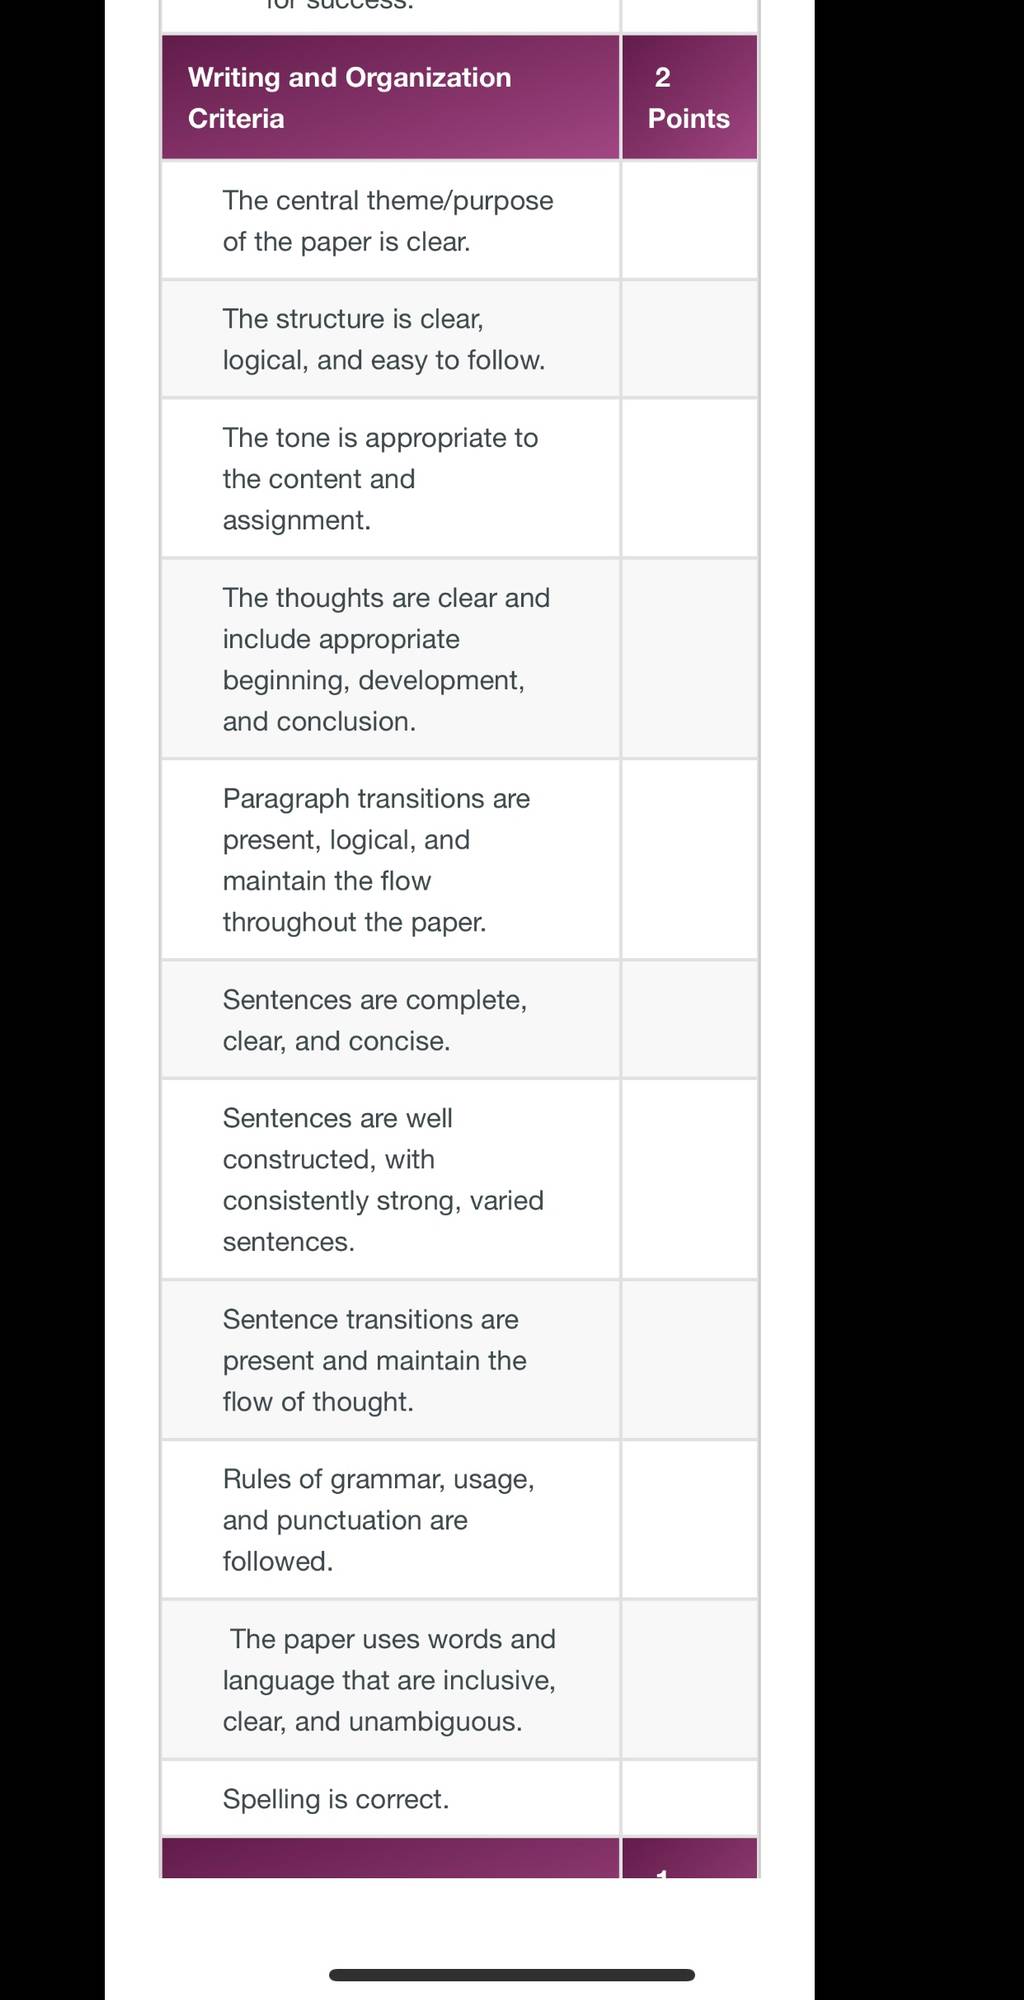Click points cell beside Paragraph transitions
The height and width of the screenshot is (2000, 1024).
coord(689,860)
